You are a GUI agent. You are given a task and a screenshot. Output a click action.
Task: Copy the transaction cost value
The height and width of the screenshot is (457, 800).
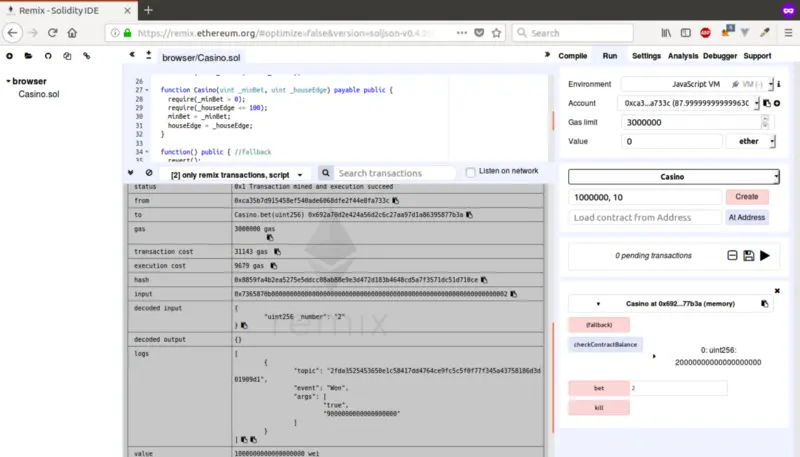277,251
